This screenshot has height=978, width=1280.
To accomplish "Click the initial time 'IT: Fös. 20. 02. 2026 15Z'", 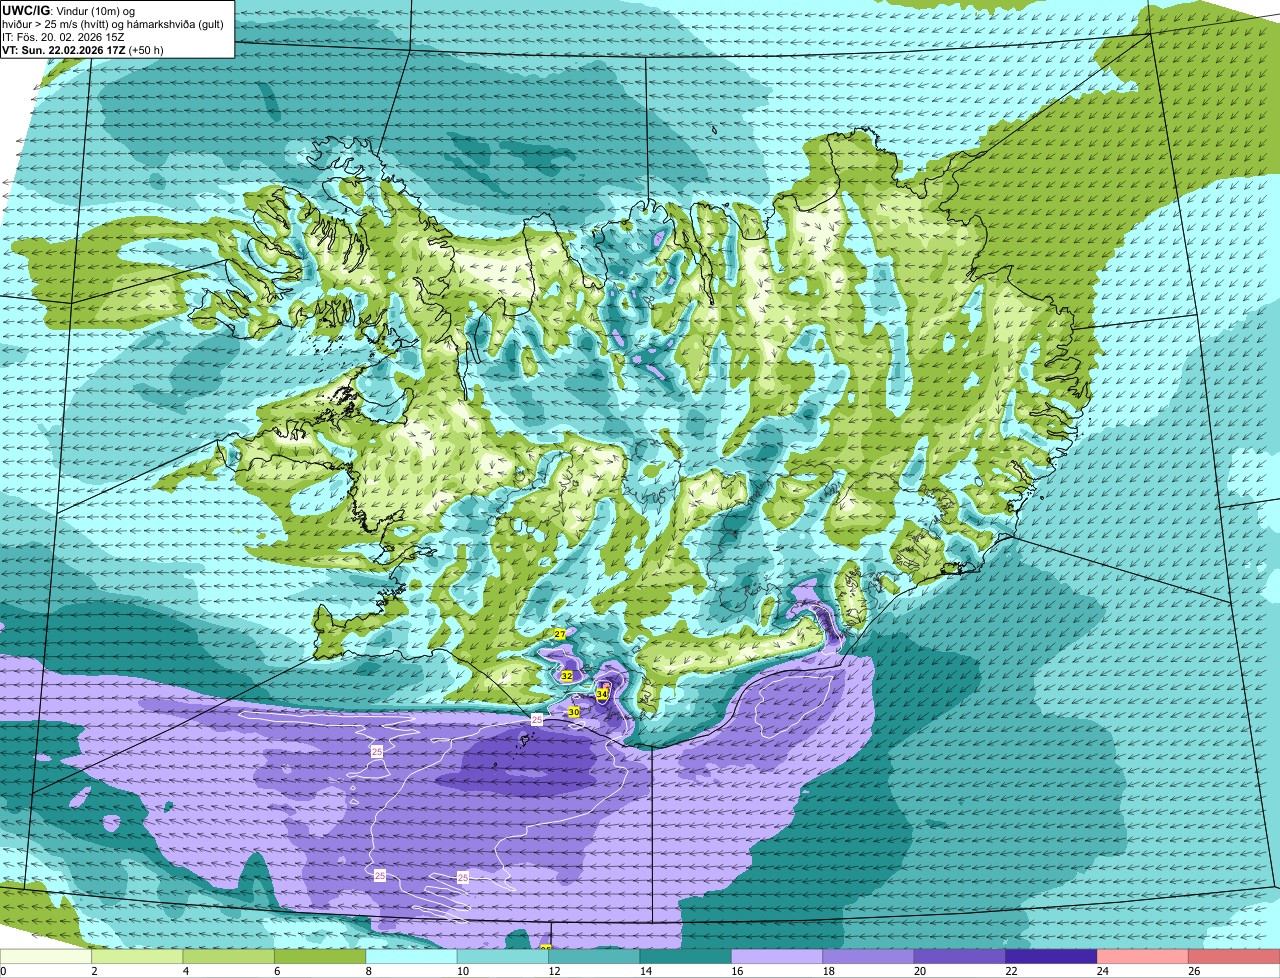I will [63, 37].
